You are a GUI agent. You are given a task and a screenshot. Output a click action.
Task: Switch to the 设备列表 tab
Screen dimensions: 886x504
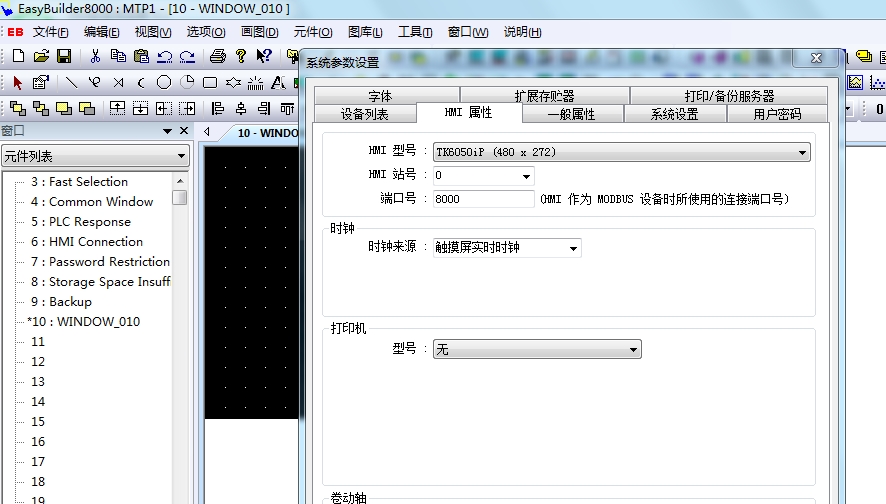[x=364, y=114]
